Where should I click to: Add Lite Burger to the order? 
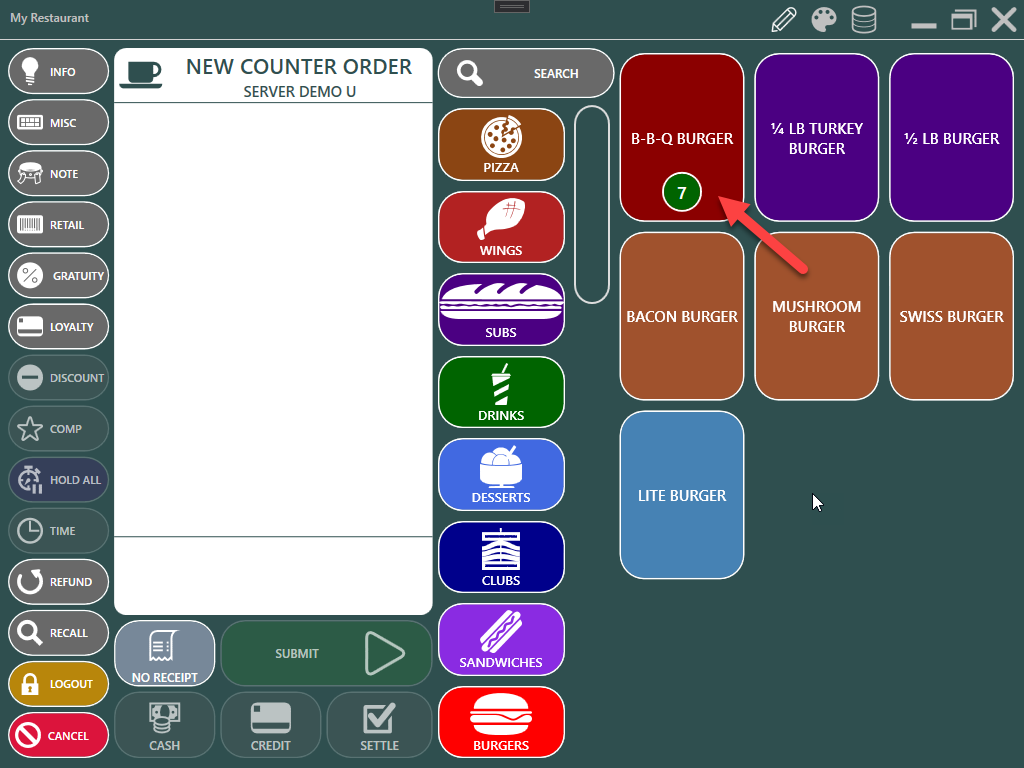[x=682, y=495]
